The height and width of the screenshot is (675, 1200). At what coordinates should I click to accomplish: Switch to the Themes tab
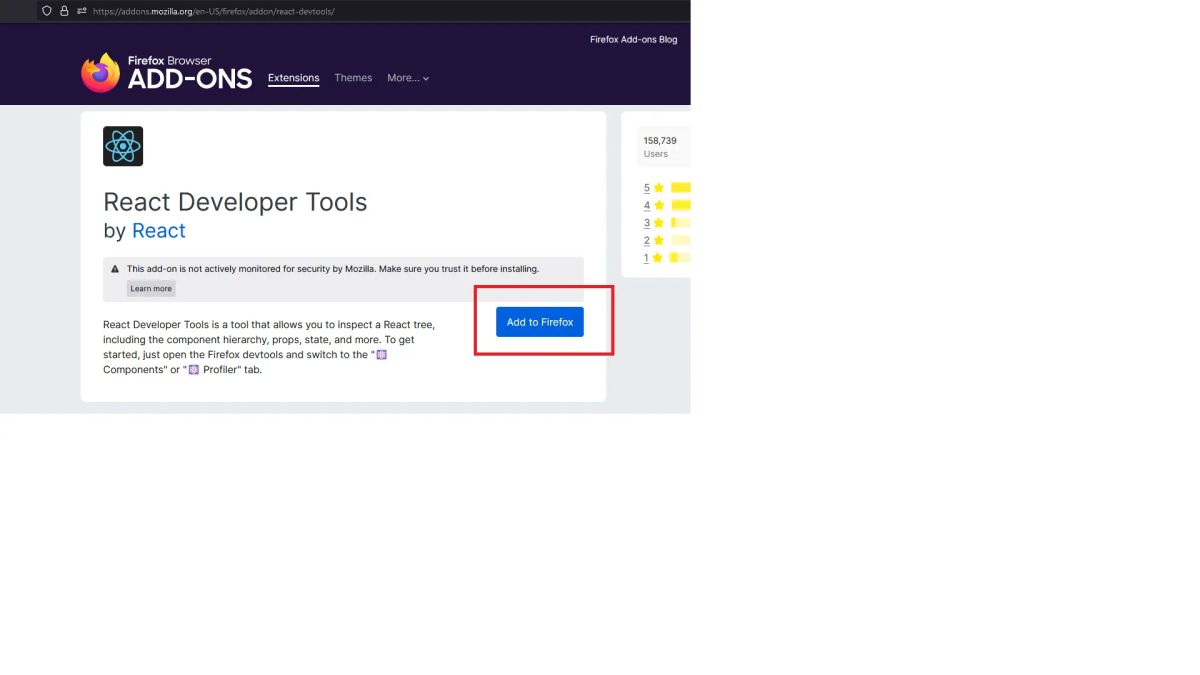coord(353,77)
